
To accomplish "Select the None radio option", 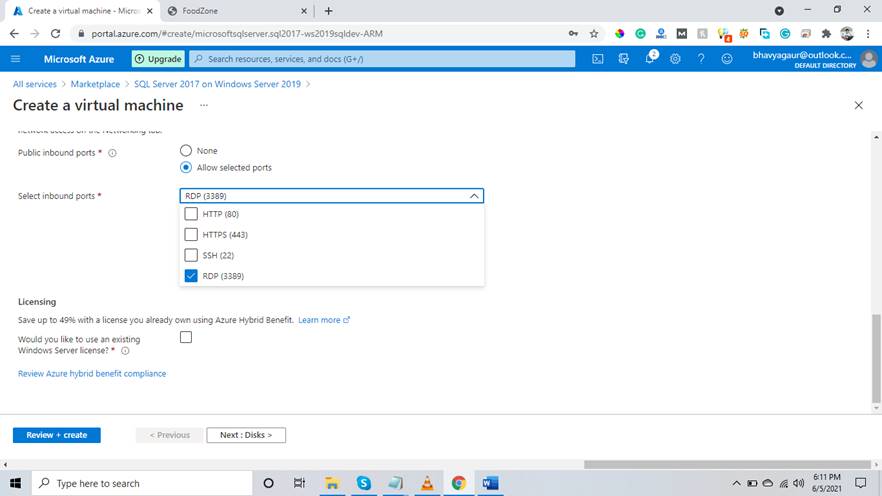I will [186, 150].
